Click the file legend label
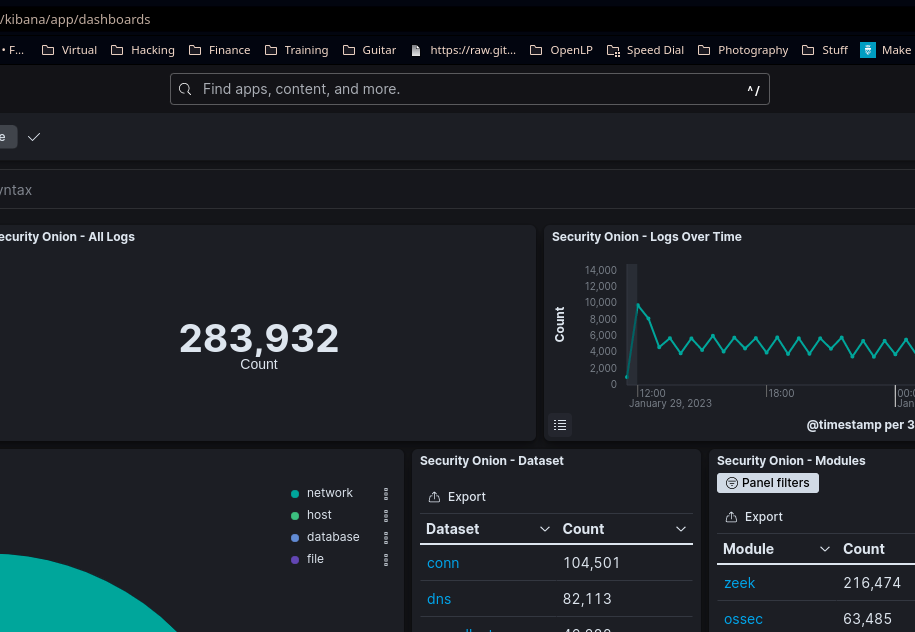Viewport: 915px width, 632px height. [315, 559]
